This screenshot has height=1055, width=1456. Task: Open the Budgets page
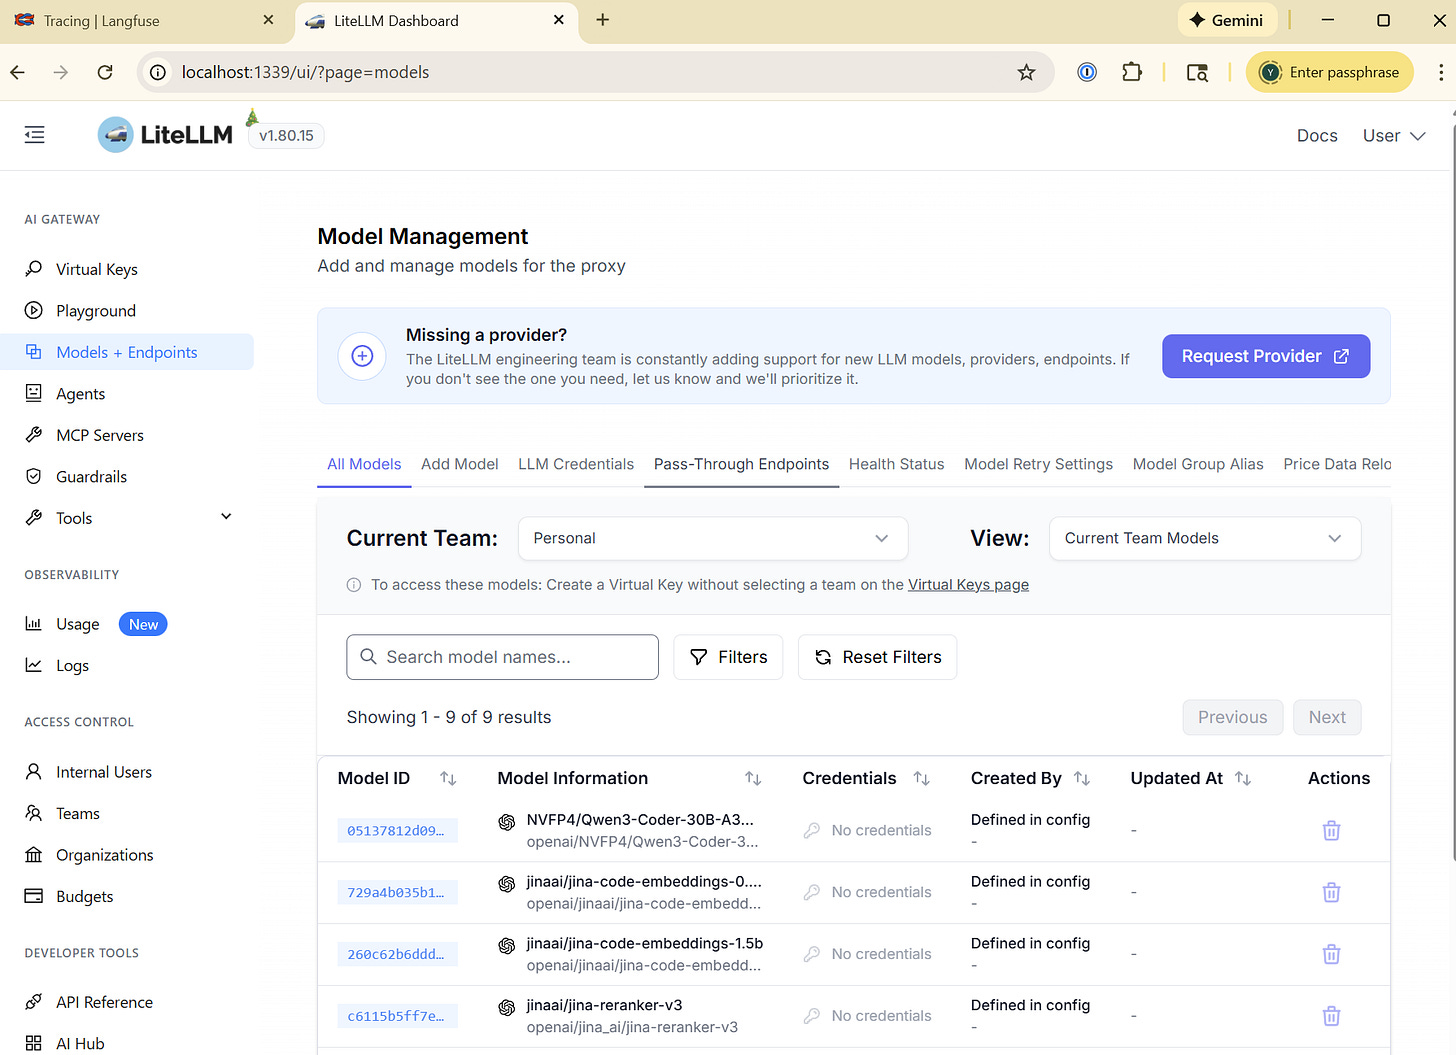84,897
